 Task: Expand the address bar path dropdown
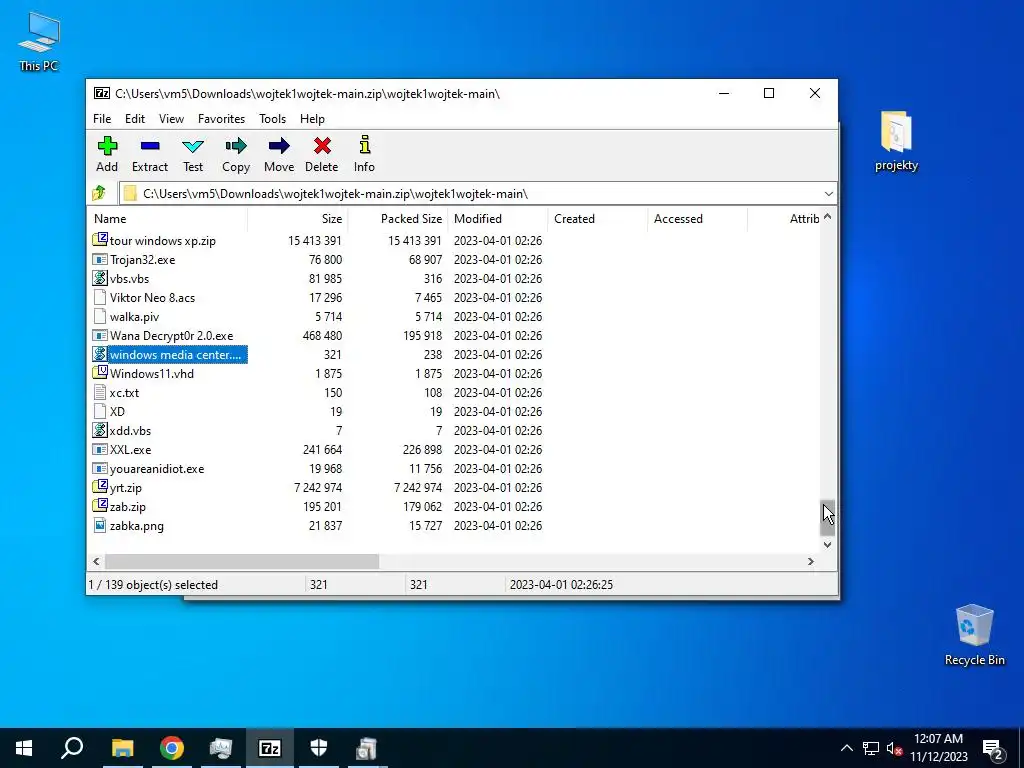click(x=828, y=193)
